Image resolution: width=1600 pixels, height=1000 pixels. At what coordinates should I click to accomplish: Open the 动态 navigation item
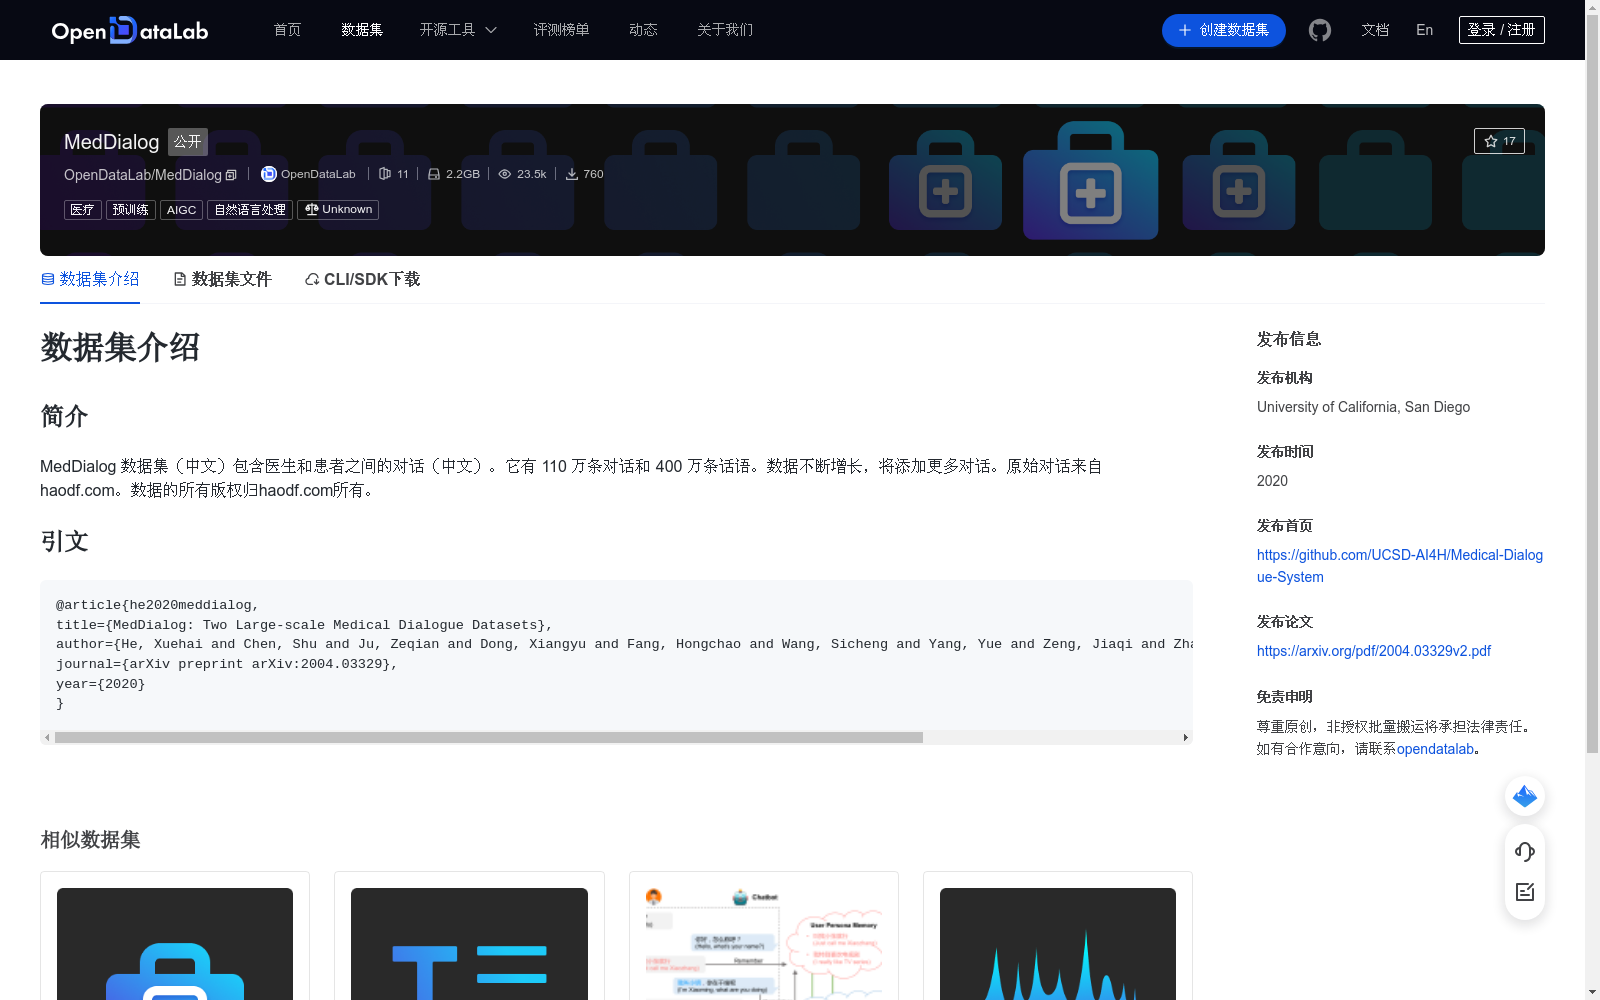[x=643, y=30]
